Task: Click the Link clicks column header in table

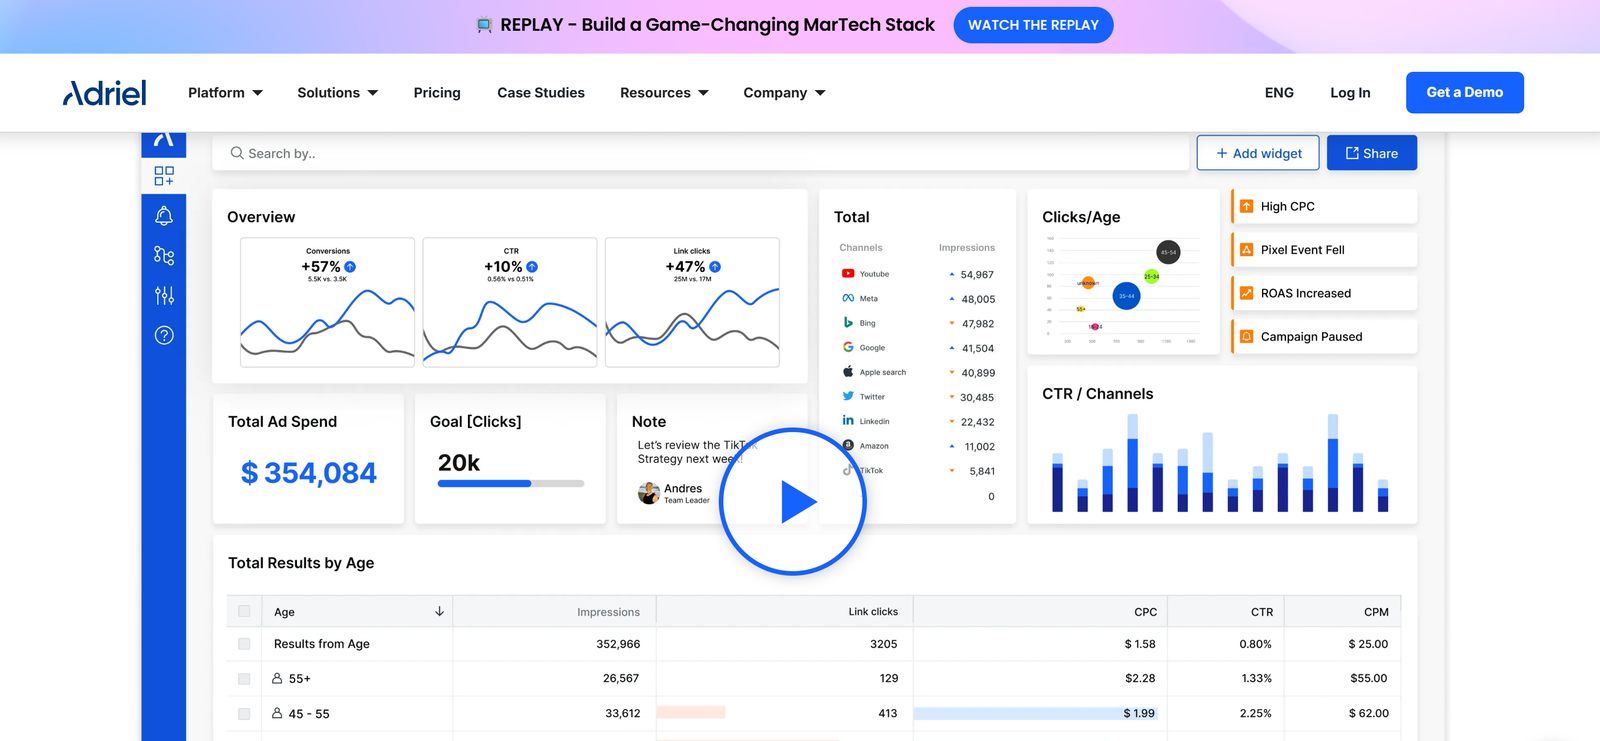Action: [873, 612]
